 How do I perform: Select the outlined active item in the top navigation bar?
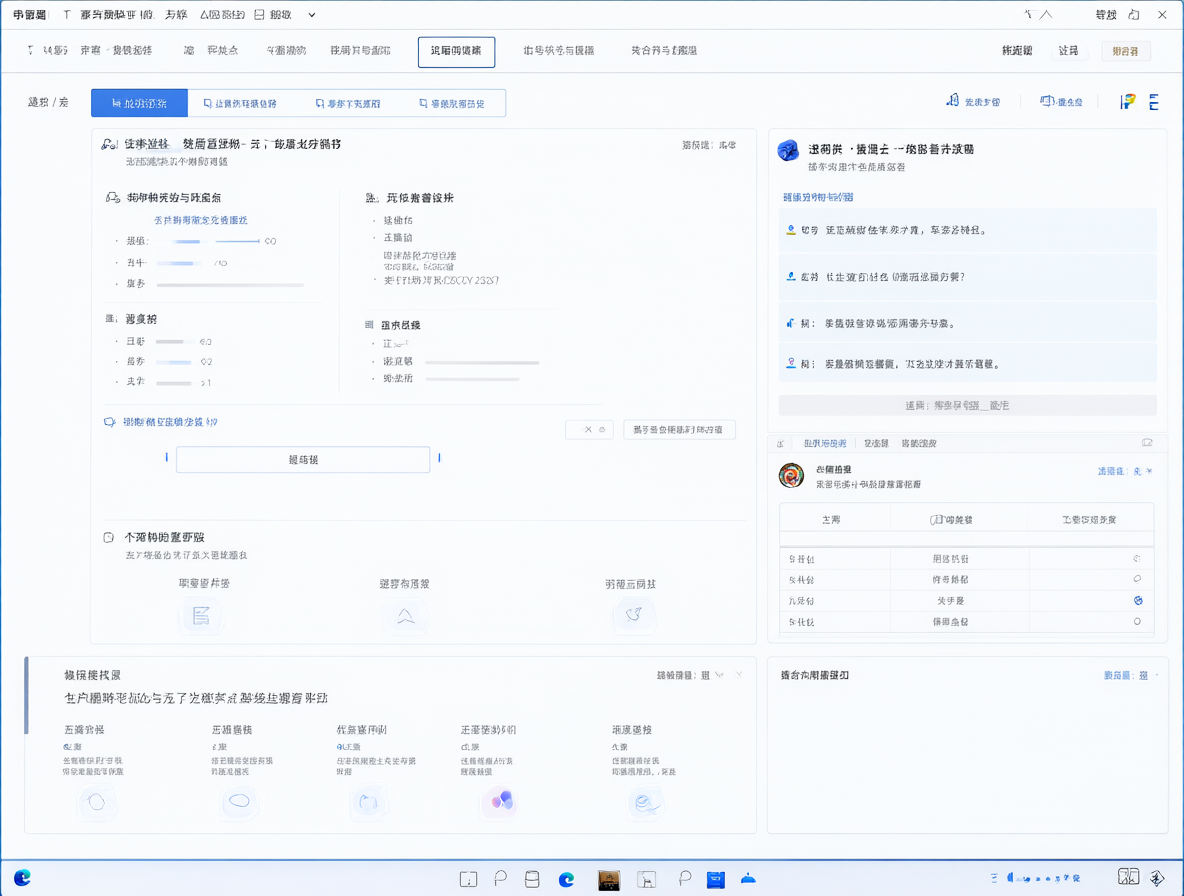[456, 51]
